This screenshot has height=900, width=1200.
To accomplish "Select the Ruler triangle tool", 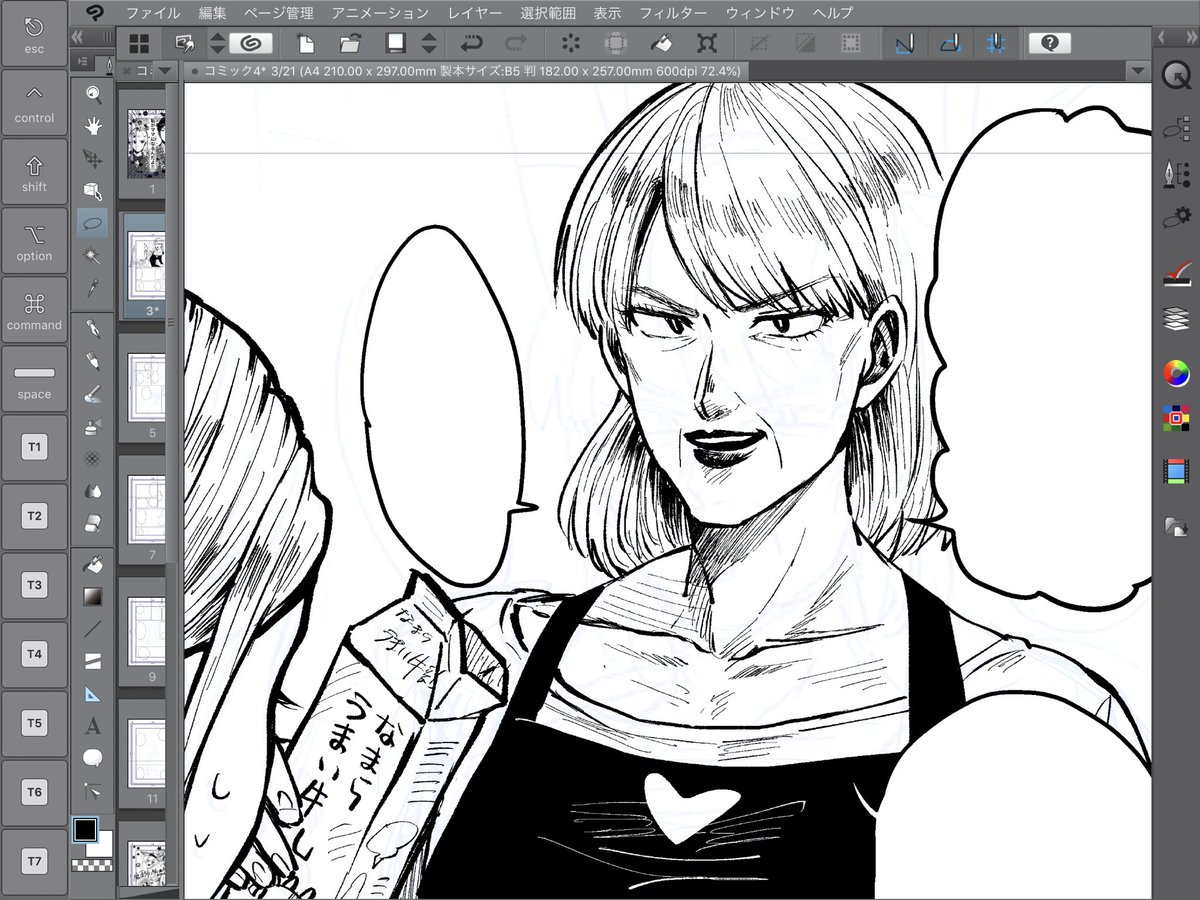I will [93, 693].
